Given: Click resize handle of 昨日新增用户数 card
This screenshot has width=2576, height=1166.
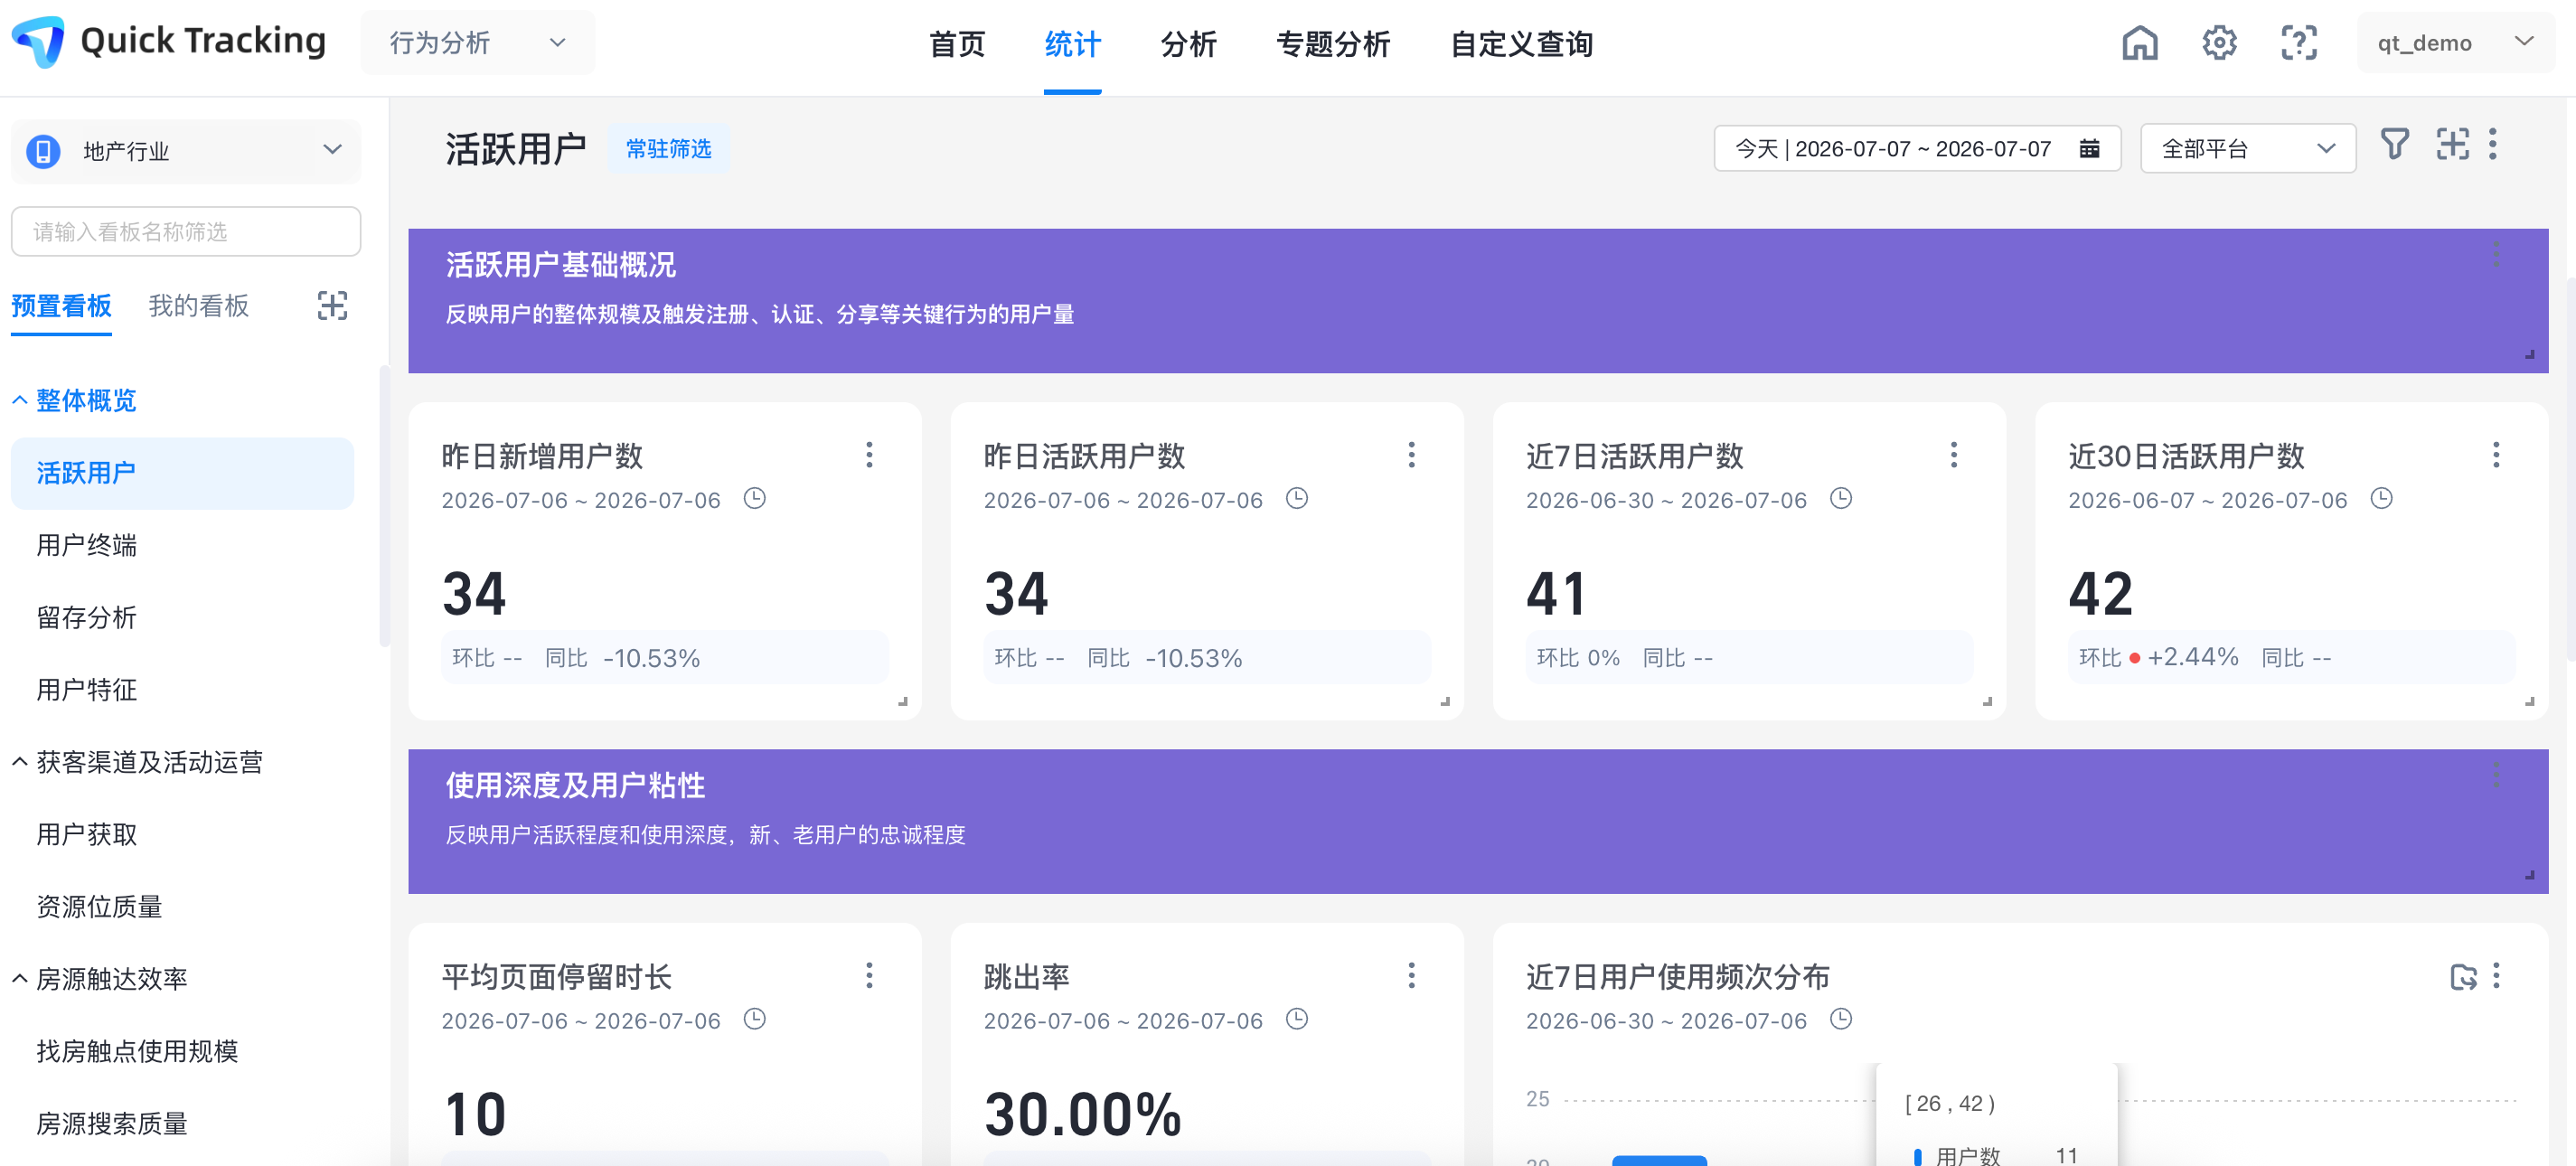Looking at the screenshot, I should pyautogui.click(x=902, y=701).
